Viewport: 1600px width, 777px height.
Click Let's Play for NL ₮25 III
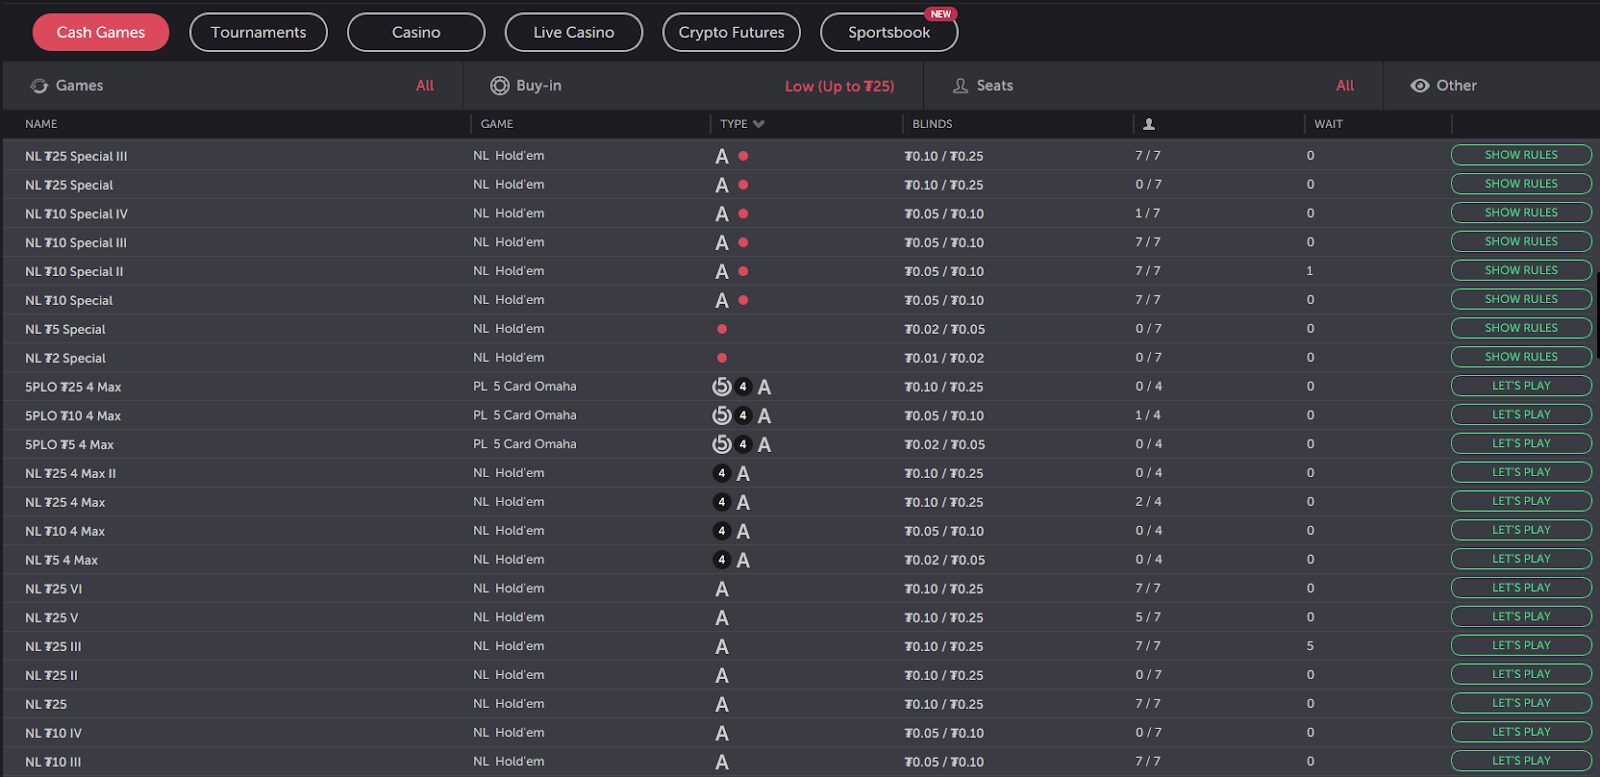(1521, 646)
